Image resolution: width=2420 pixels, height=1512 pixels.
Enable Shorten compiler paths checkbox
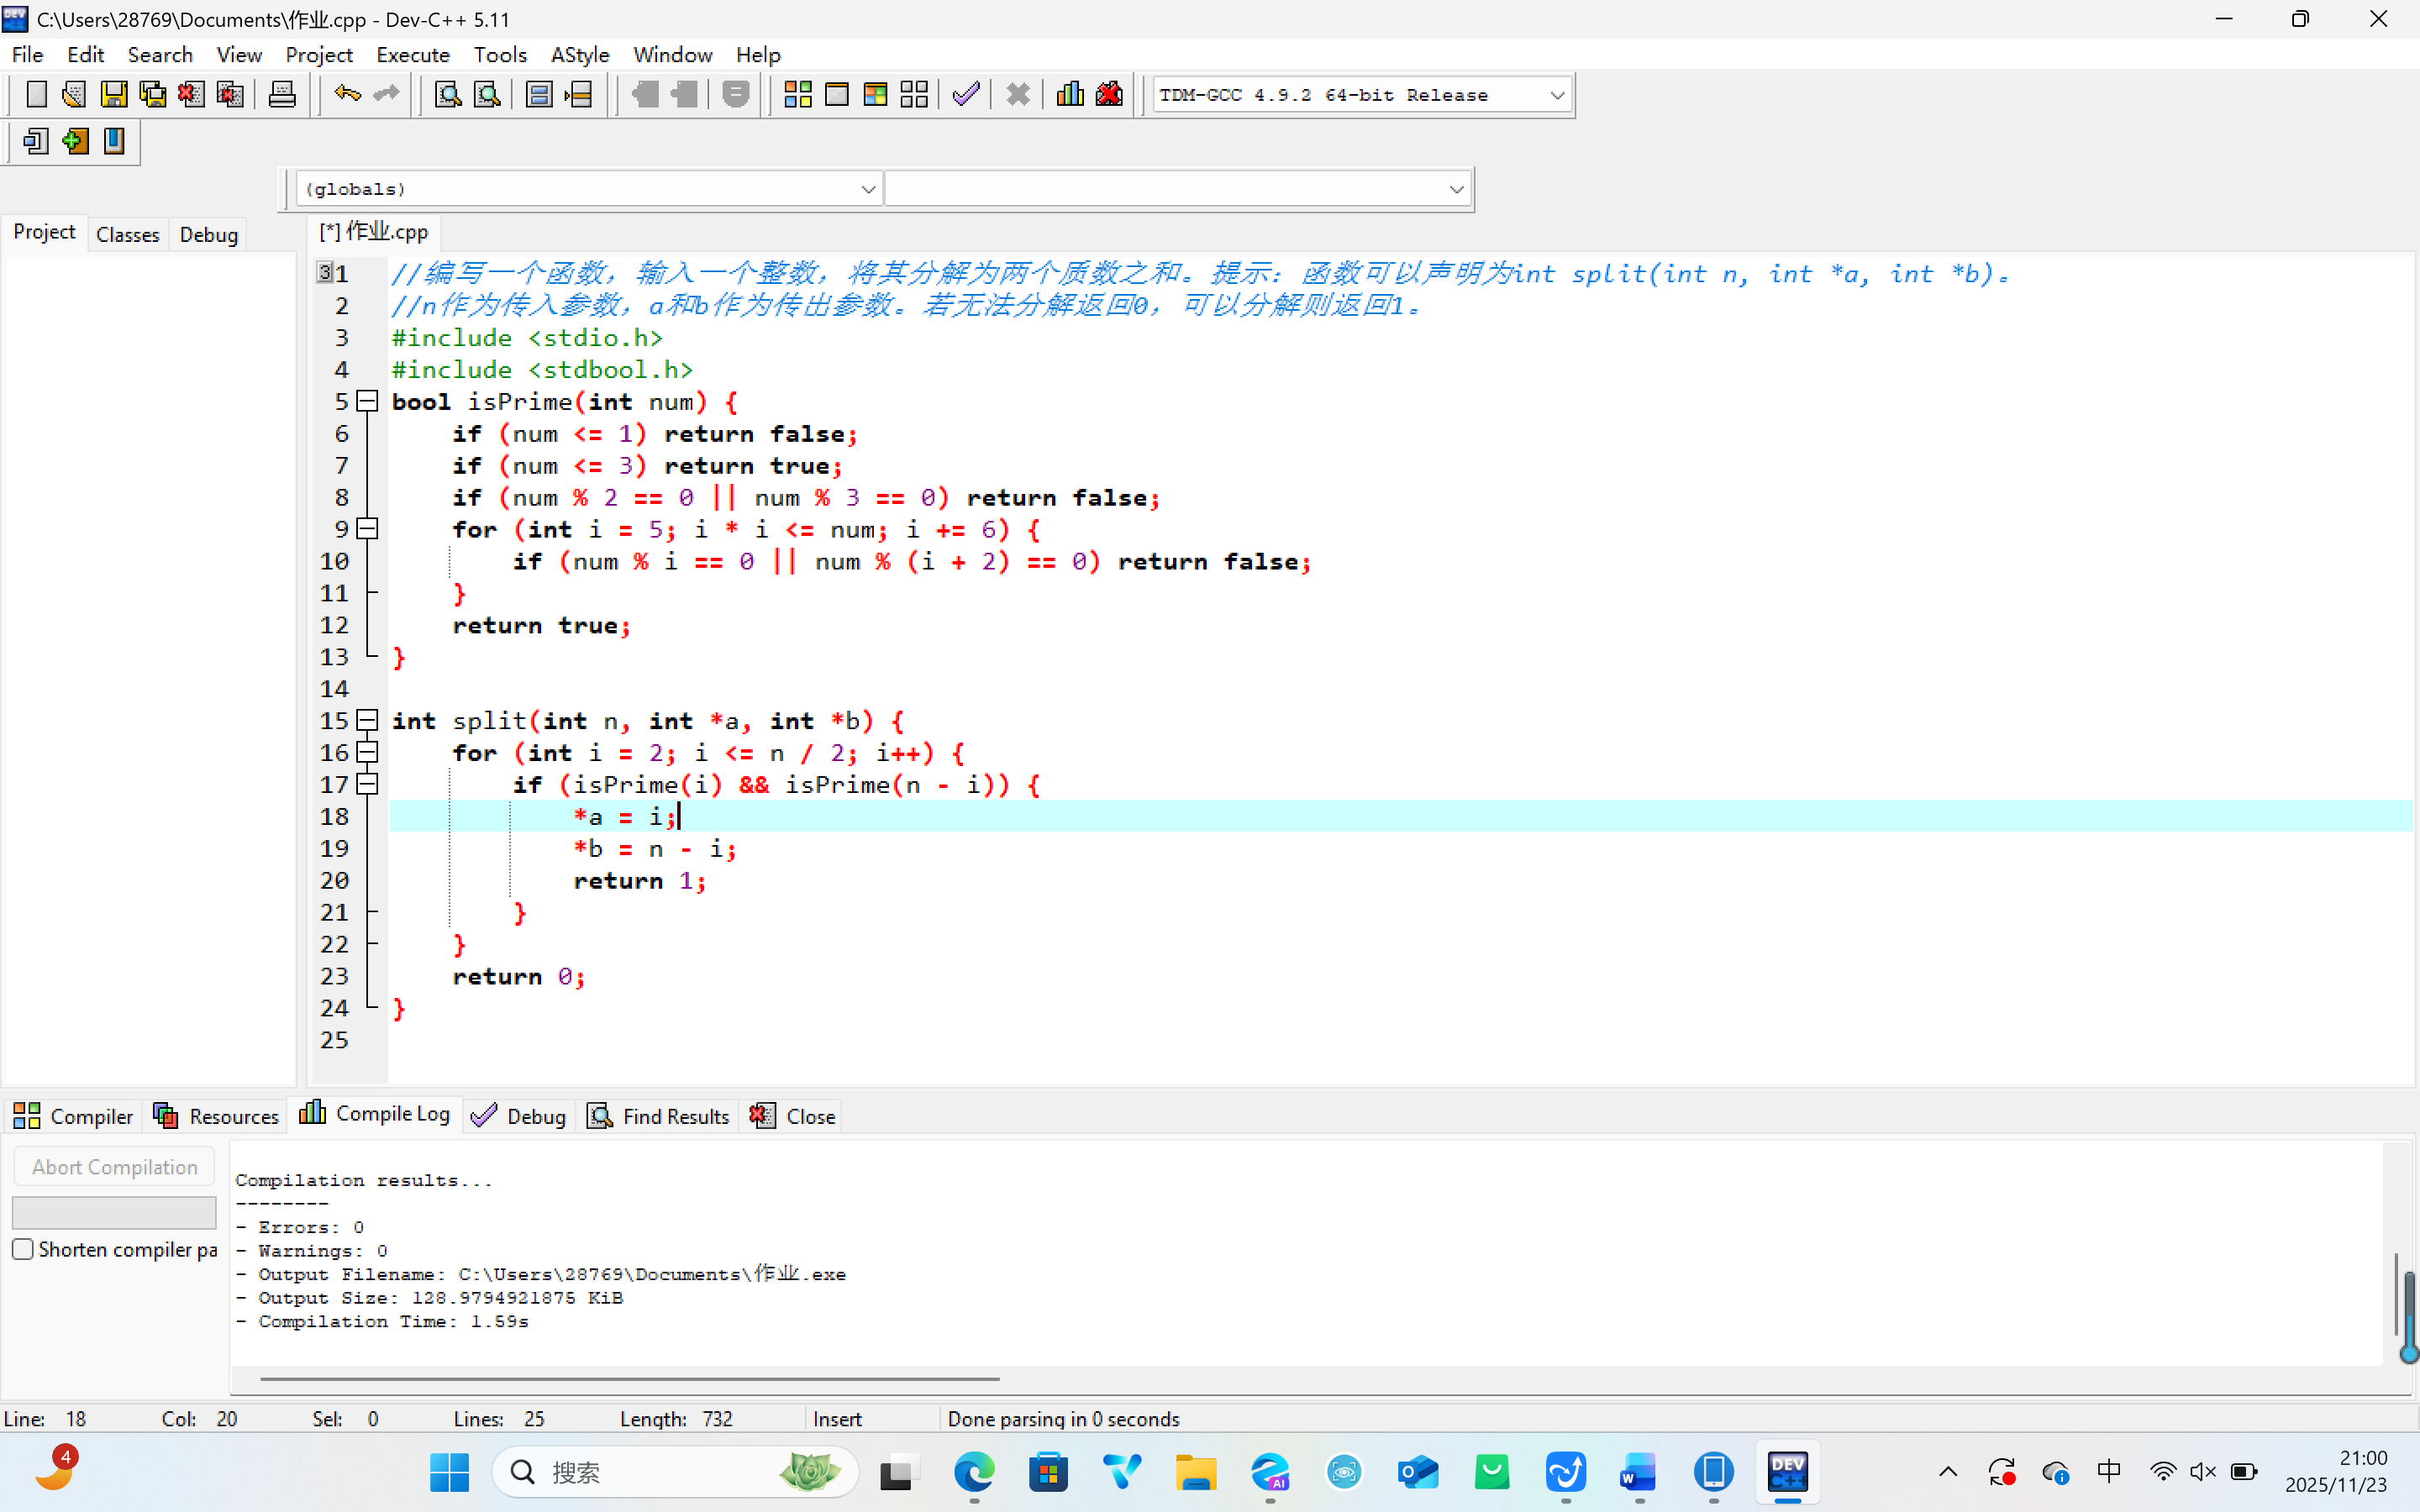[x=23, y=1249]
